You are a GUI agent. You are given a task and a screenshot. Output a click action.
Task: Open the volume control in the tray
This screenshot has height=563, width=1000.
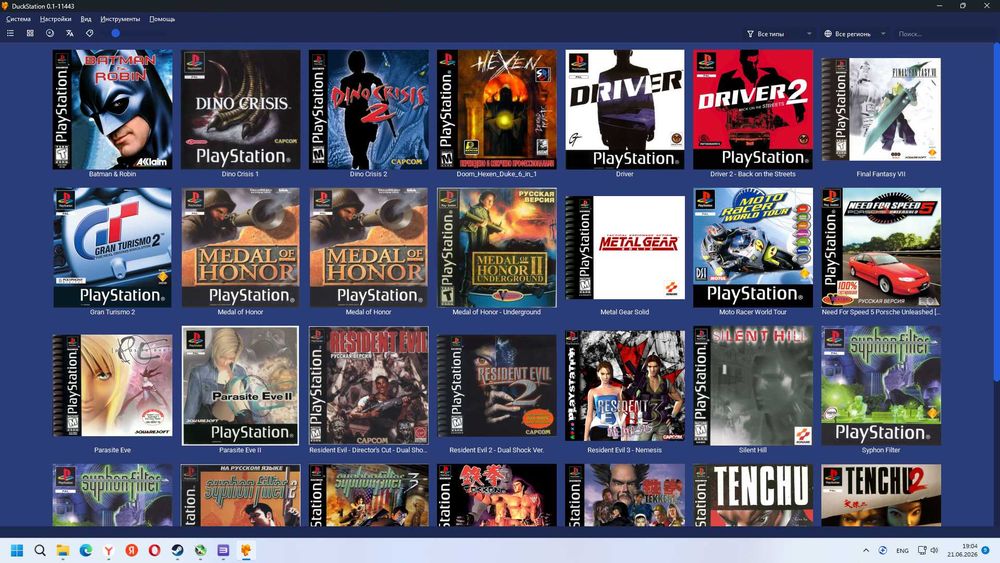(x=934, y=550)
